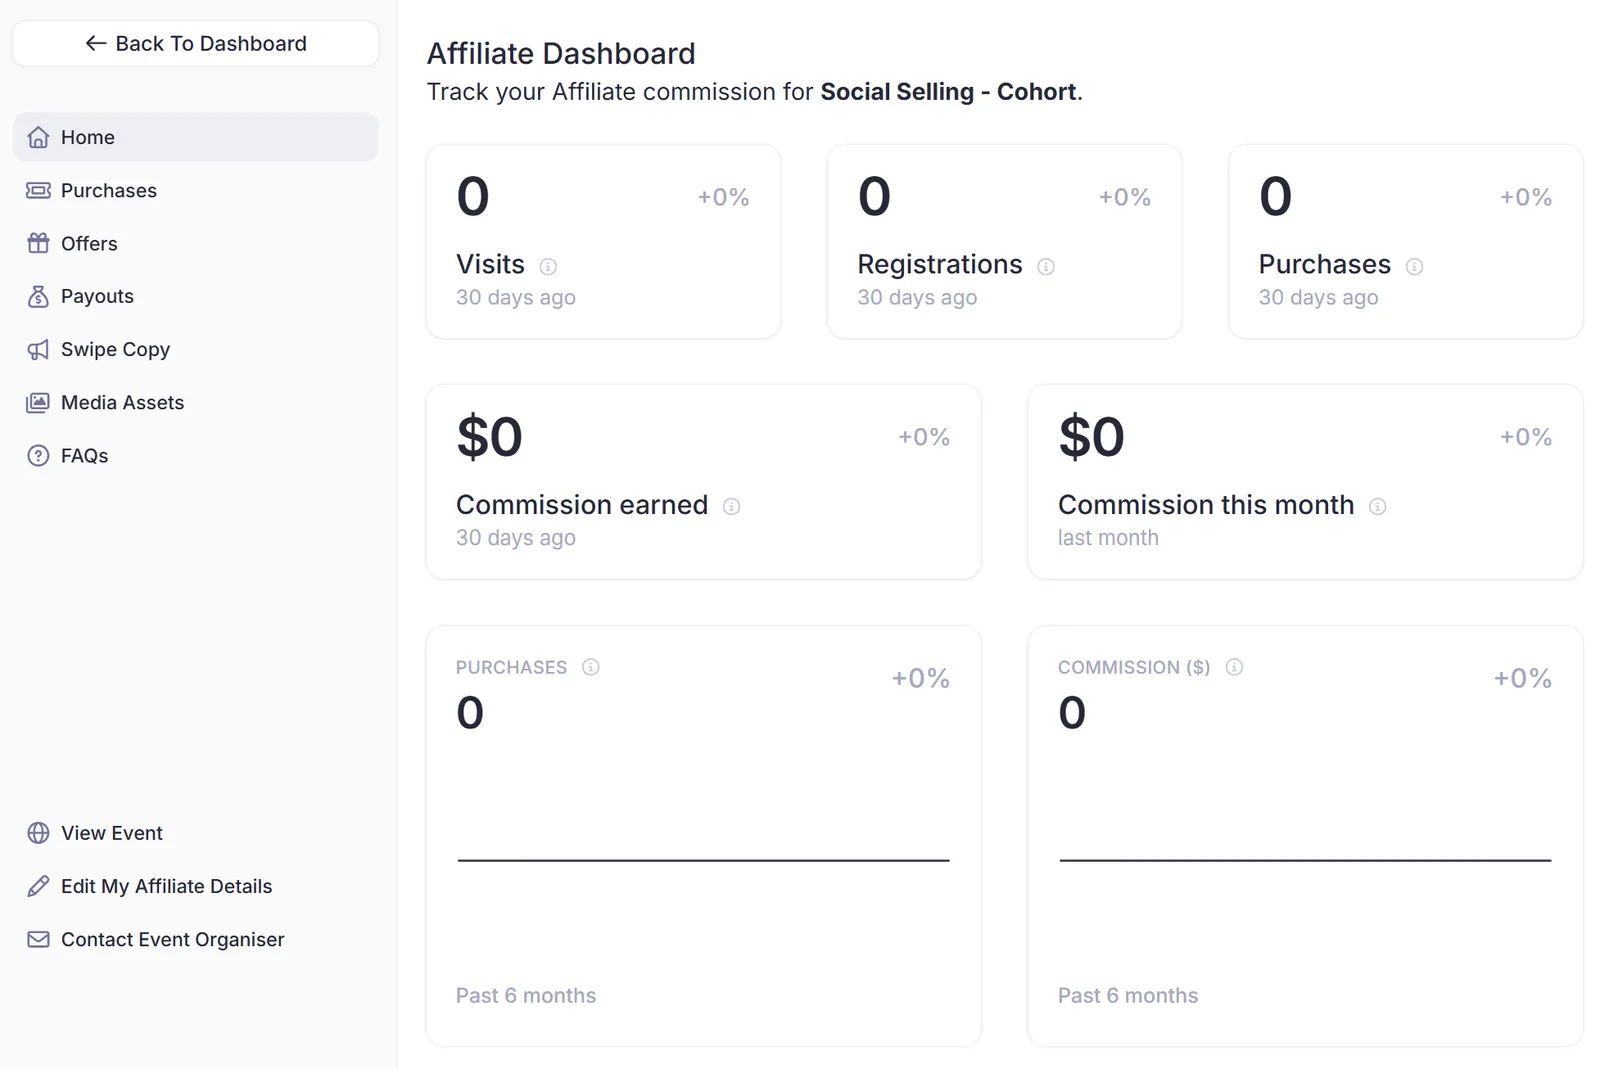Go back using Back To Dashboard button

pos(196,43)
